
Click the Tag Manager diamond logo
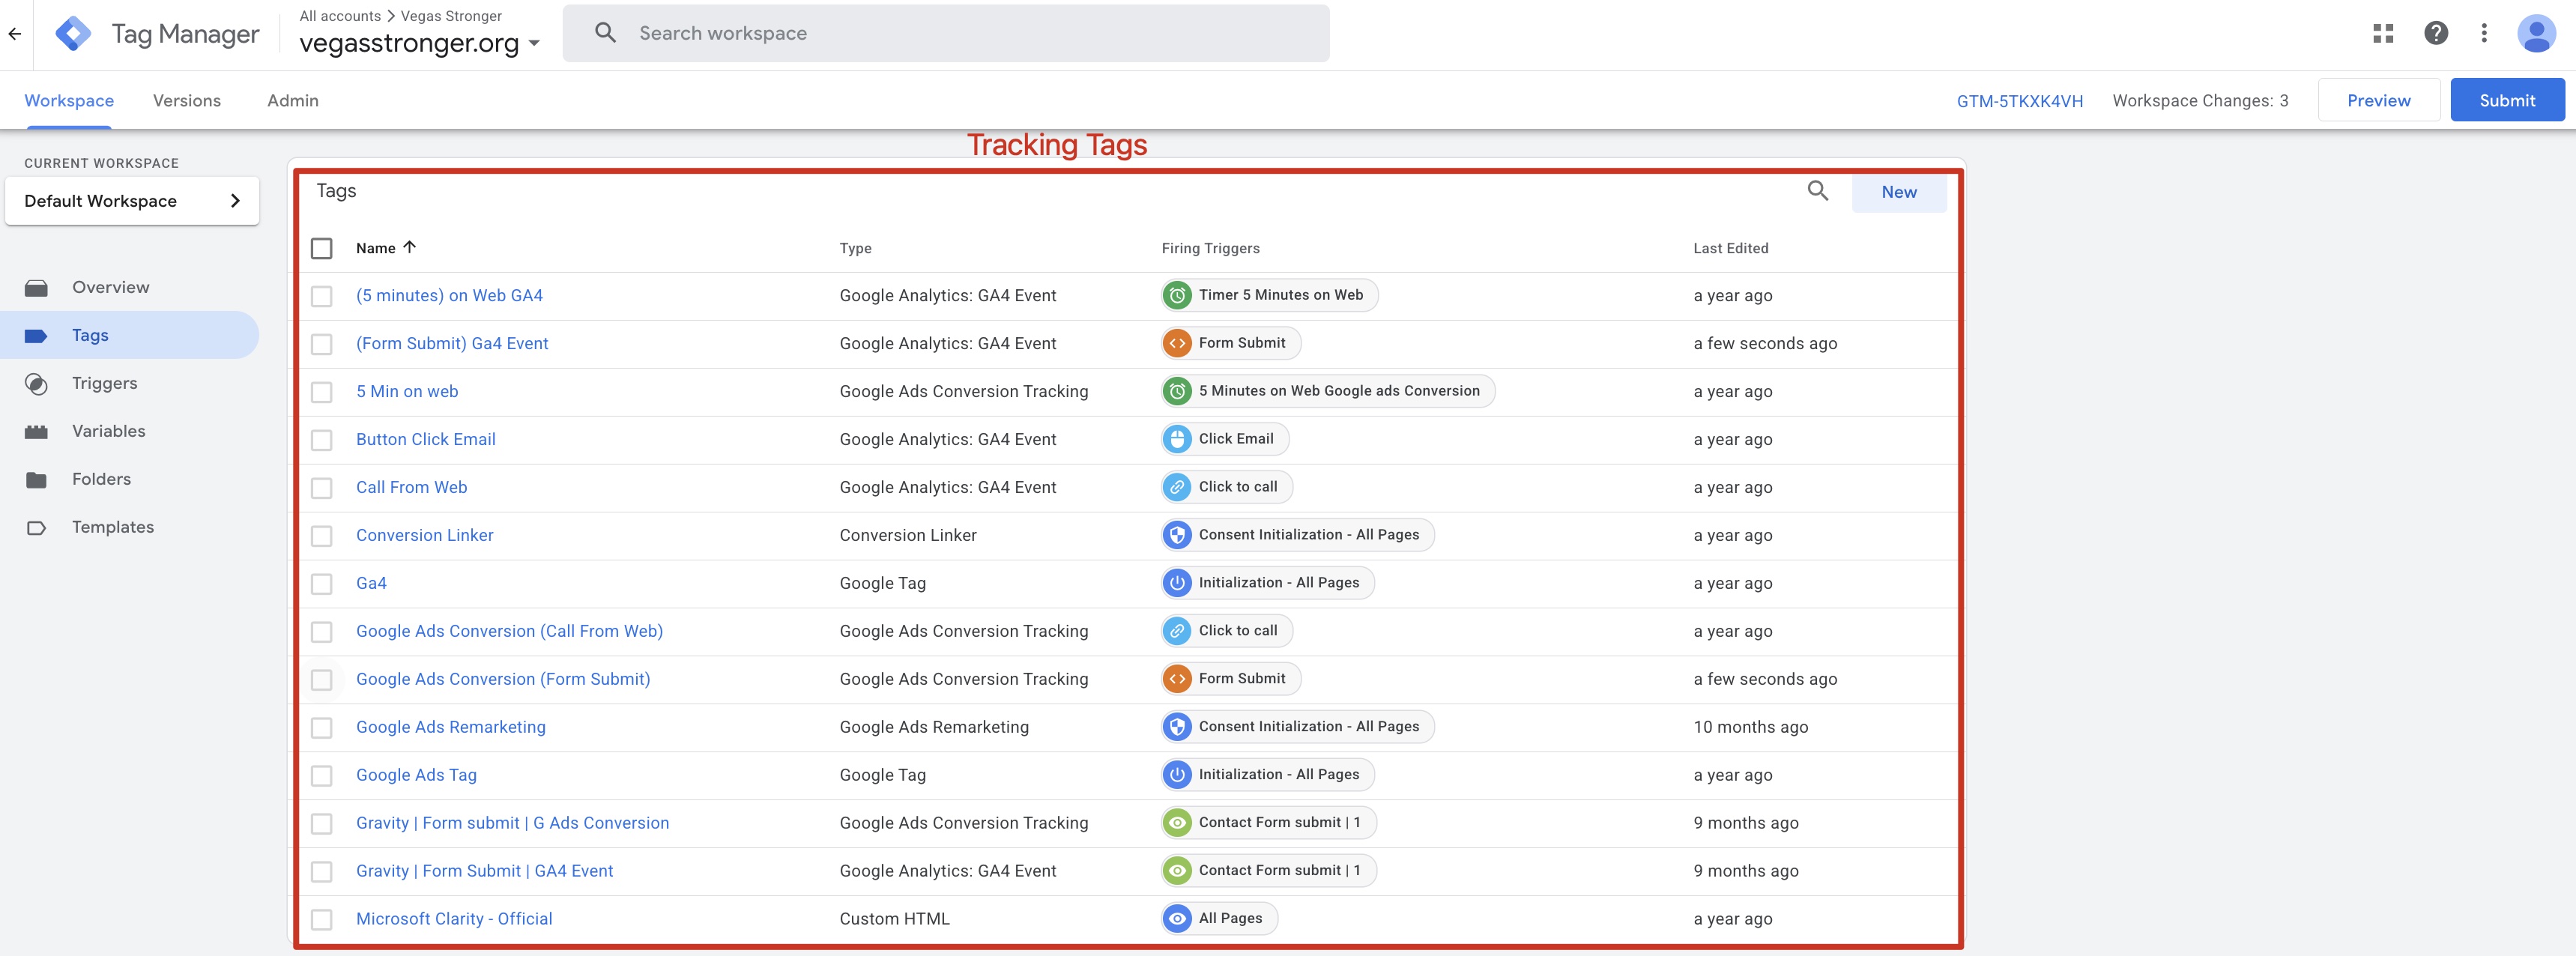point(73,34)
